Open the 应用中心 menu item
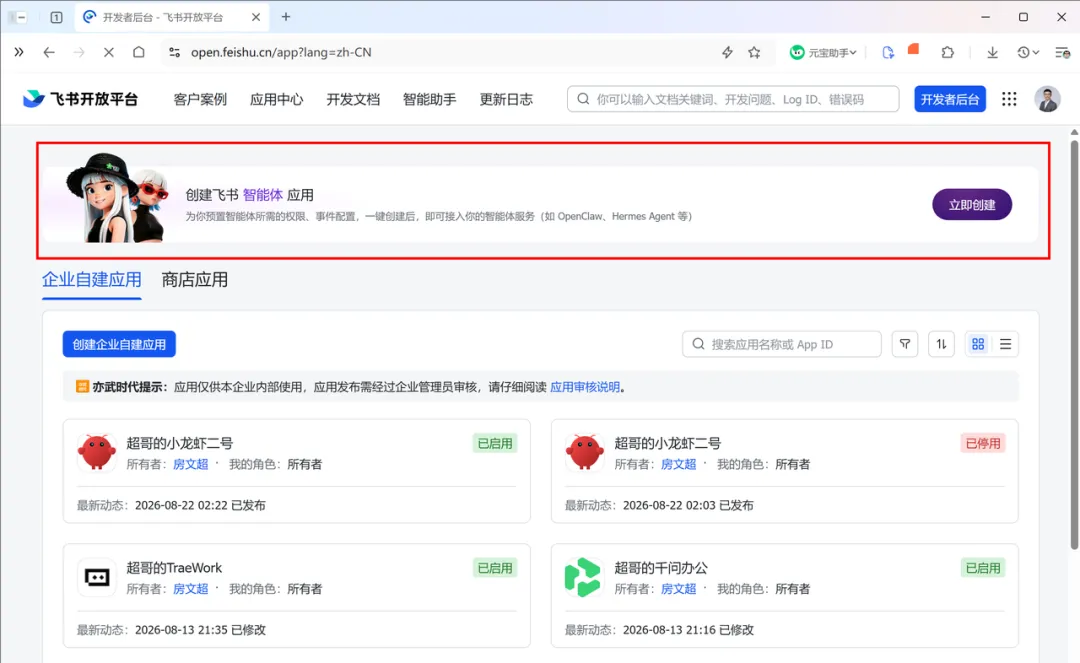 pos(276,99)
